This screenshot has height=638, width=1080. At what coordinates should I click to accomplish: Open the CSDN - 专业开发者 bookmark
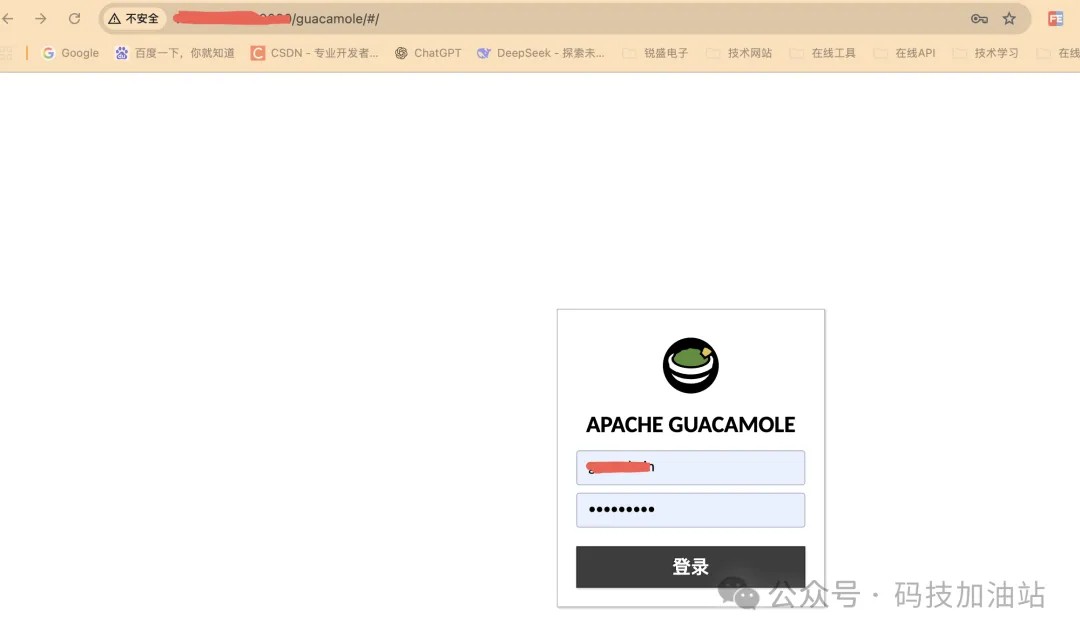coord(315,53)
